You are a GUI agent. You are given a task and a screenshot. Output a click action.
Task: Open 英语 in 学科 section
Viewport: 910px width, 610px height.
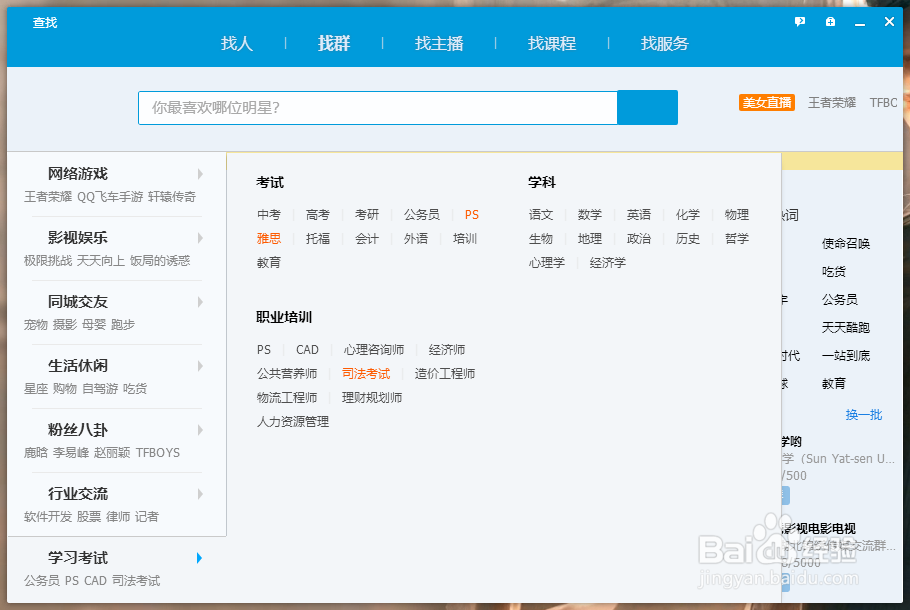tap(638, 215)
